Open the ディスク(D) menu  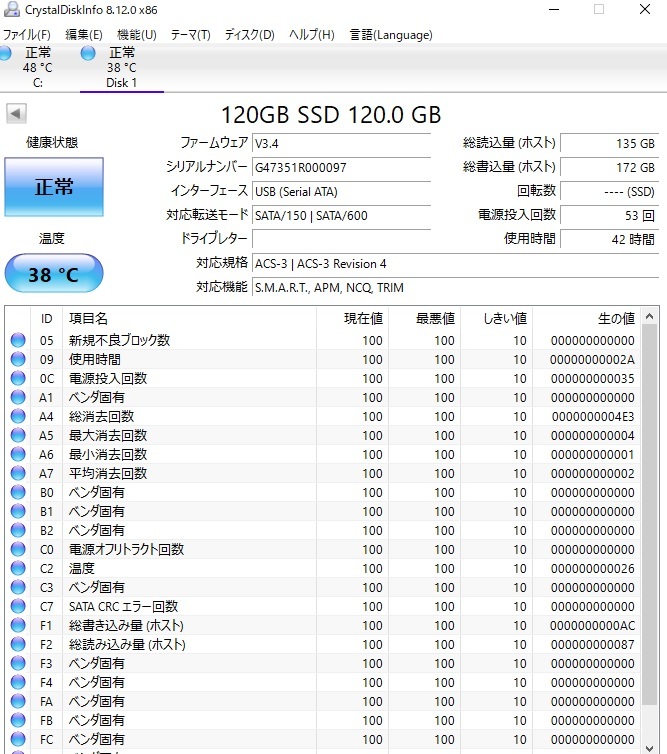coord(249,35)
